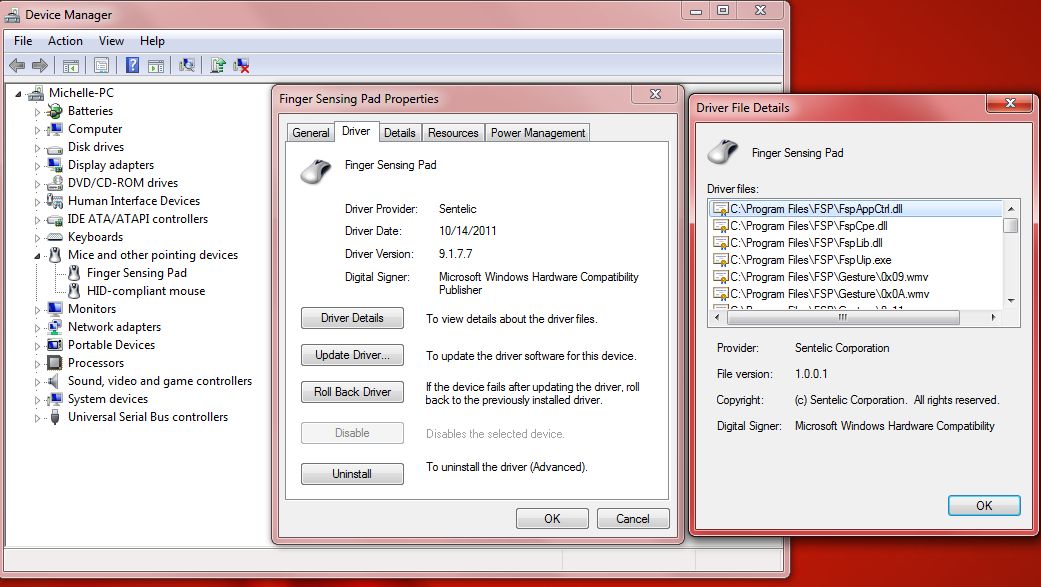Switch to the Details tab
1041x587 pixels.
400,133
